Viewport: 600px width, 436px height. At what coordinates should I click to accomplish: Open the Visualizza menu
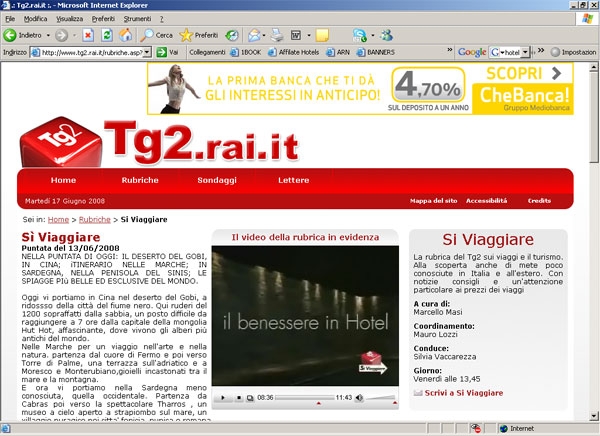tap(69, 19)
